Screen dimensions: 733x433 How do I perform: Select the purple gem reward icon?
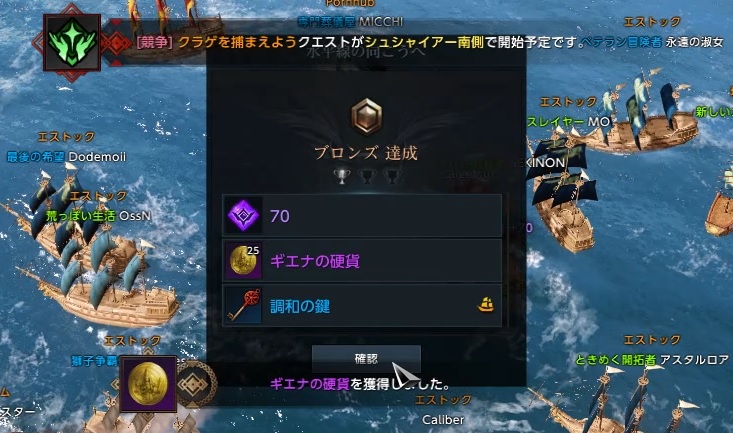(243, 216)
